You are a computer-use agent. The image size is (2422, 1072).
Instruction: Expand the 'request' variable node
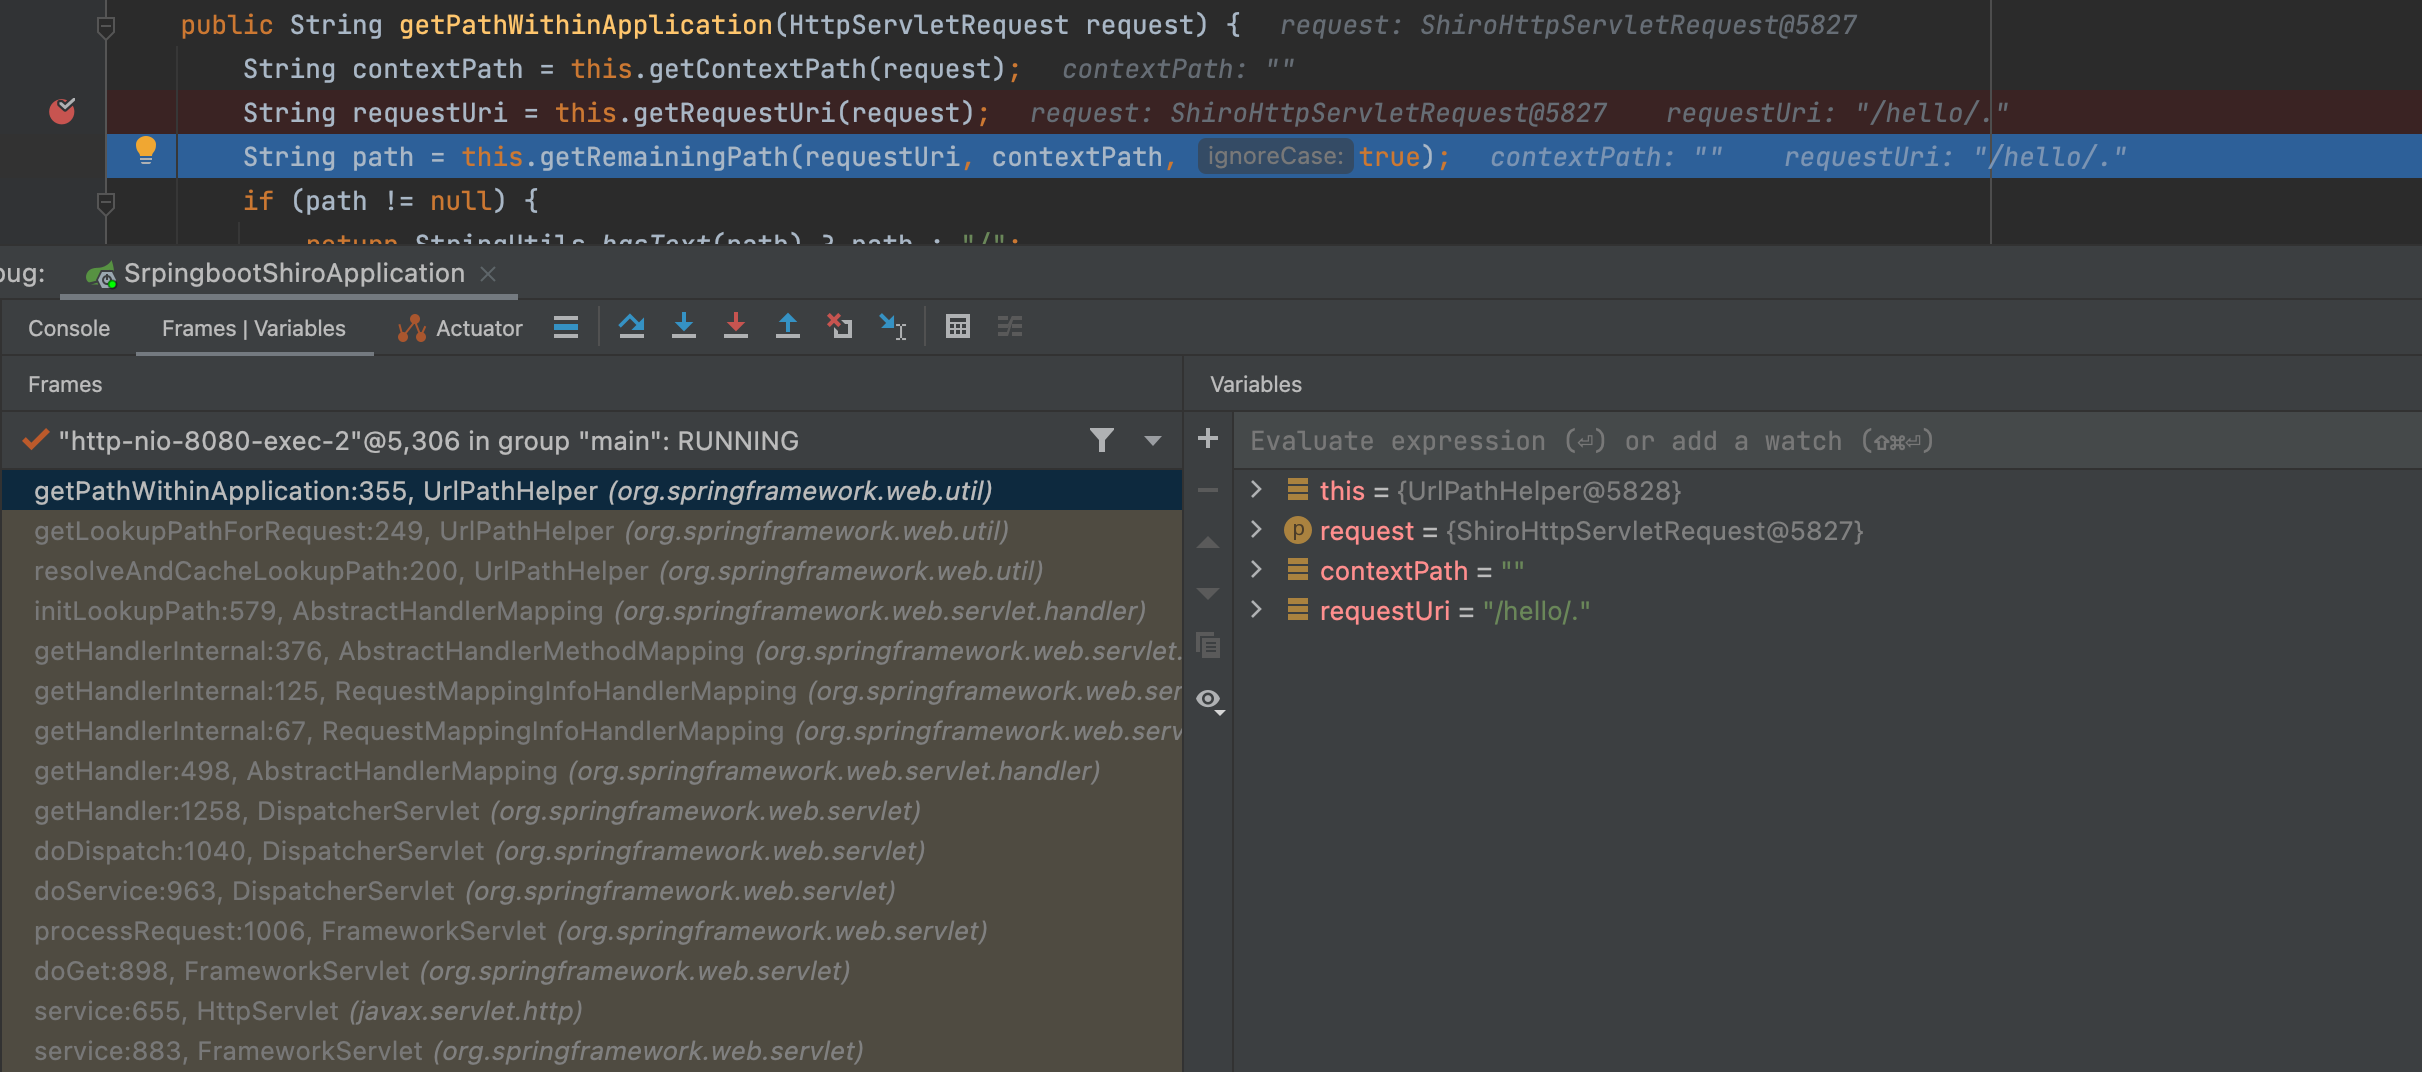point(1257,530)
